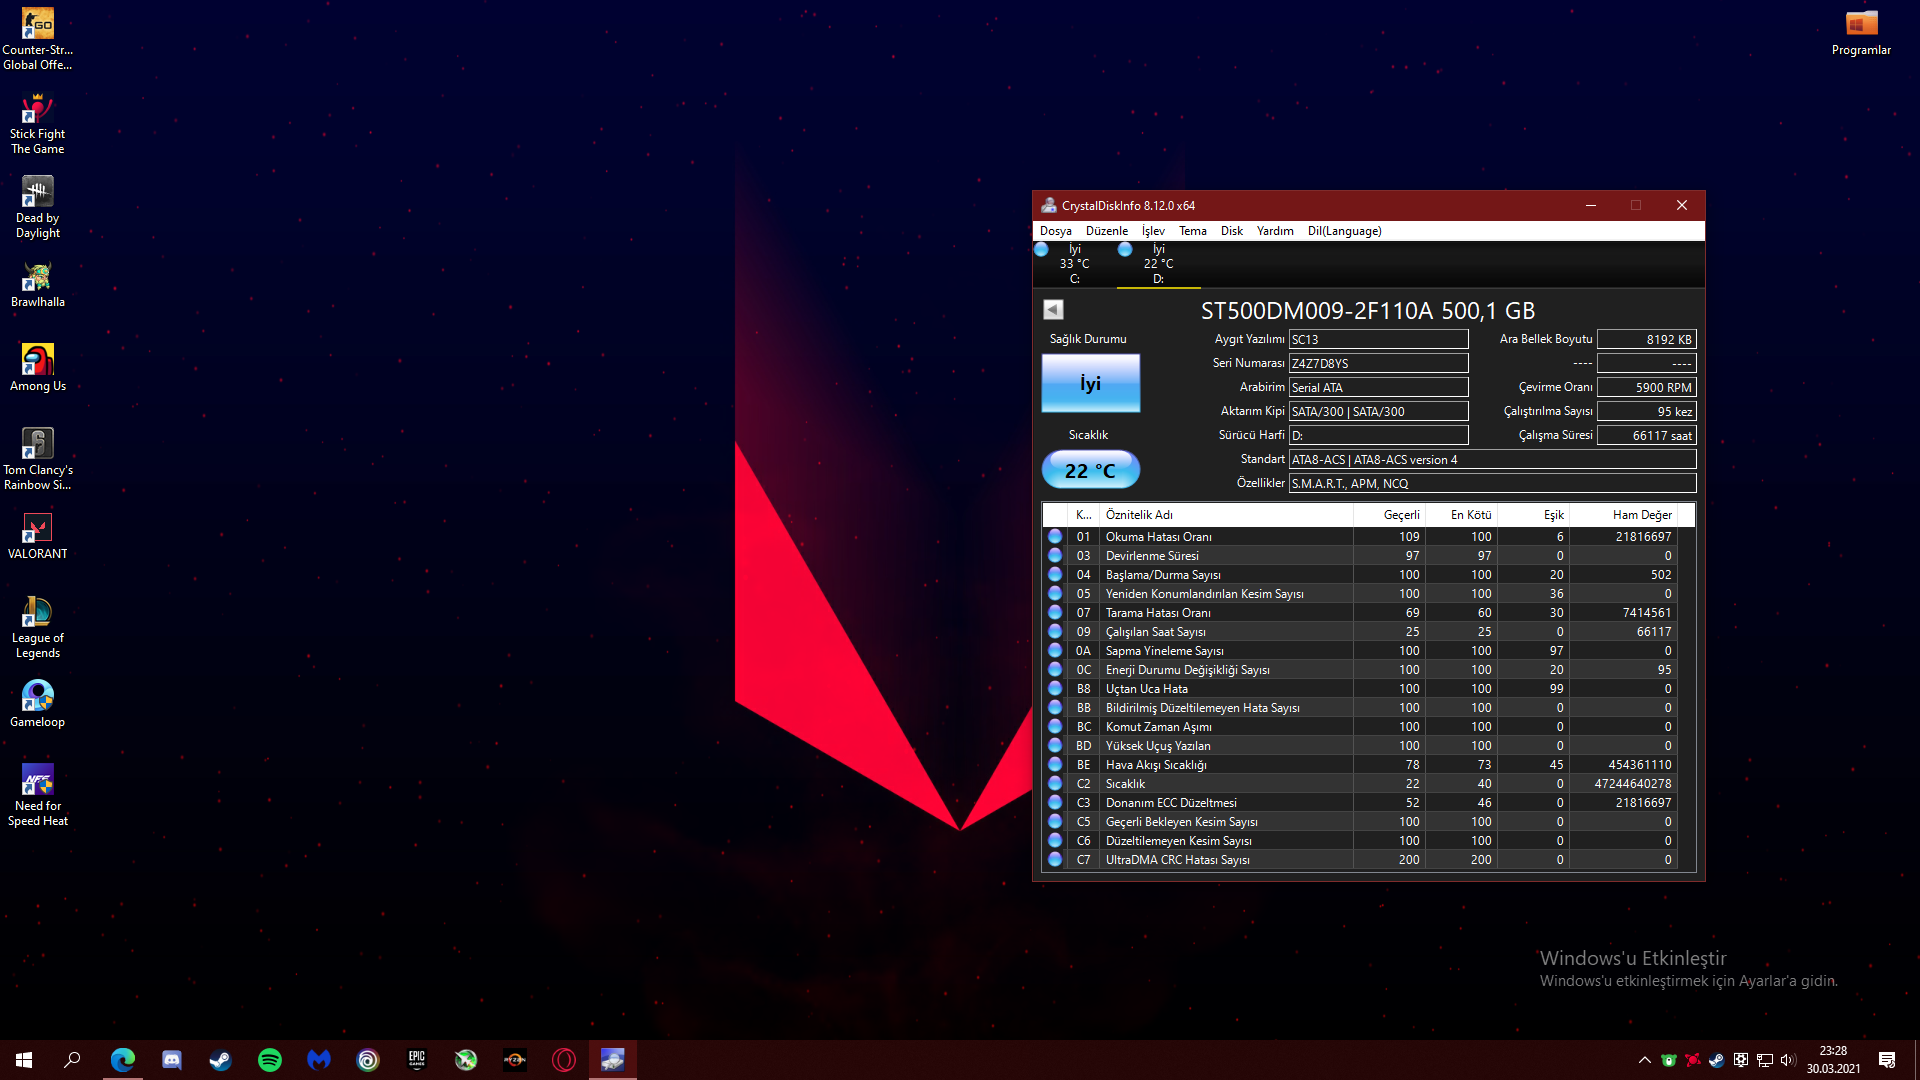This screenshot has height=1080, width=1920.
Task: Click the İyi health status button
Action: (1090, 383)
